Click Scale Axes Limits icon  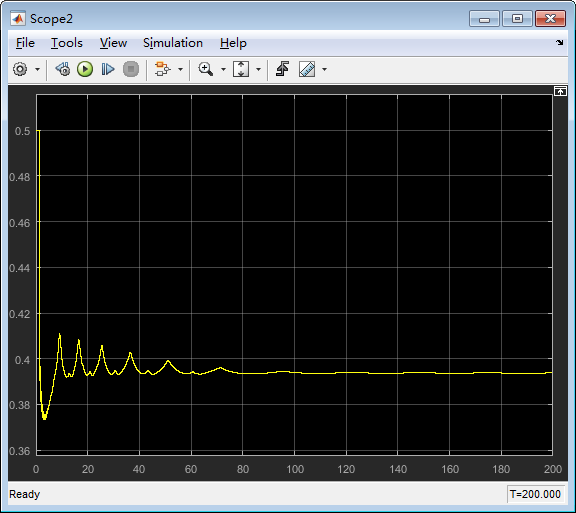tap(241, 69)
